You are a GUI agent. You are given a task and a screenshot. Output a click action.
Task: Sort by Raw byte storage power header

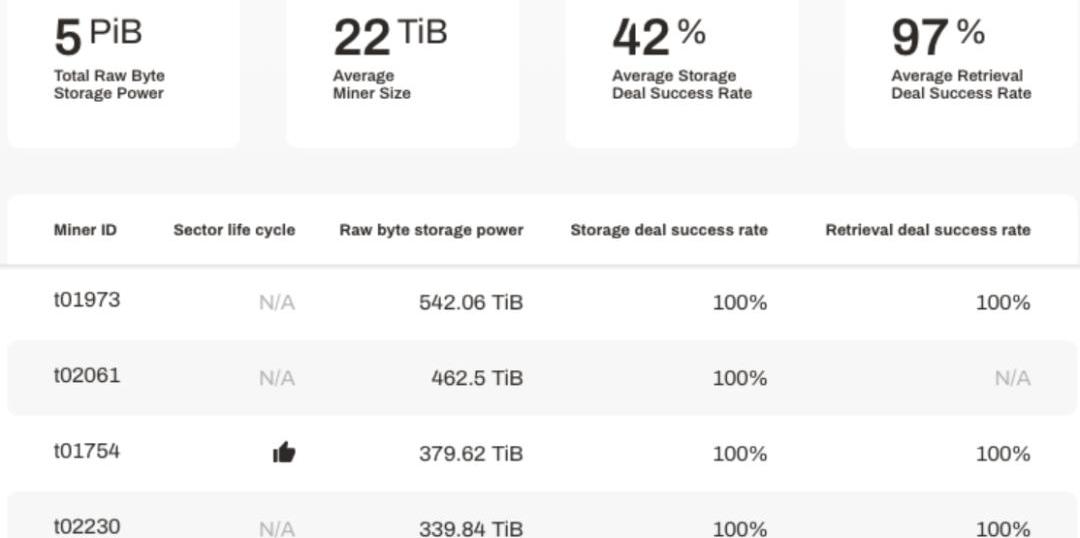[431, 230]
